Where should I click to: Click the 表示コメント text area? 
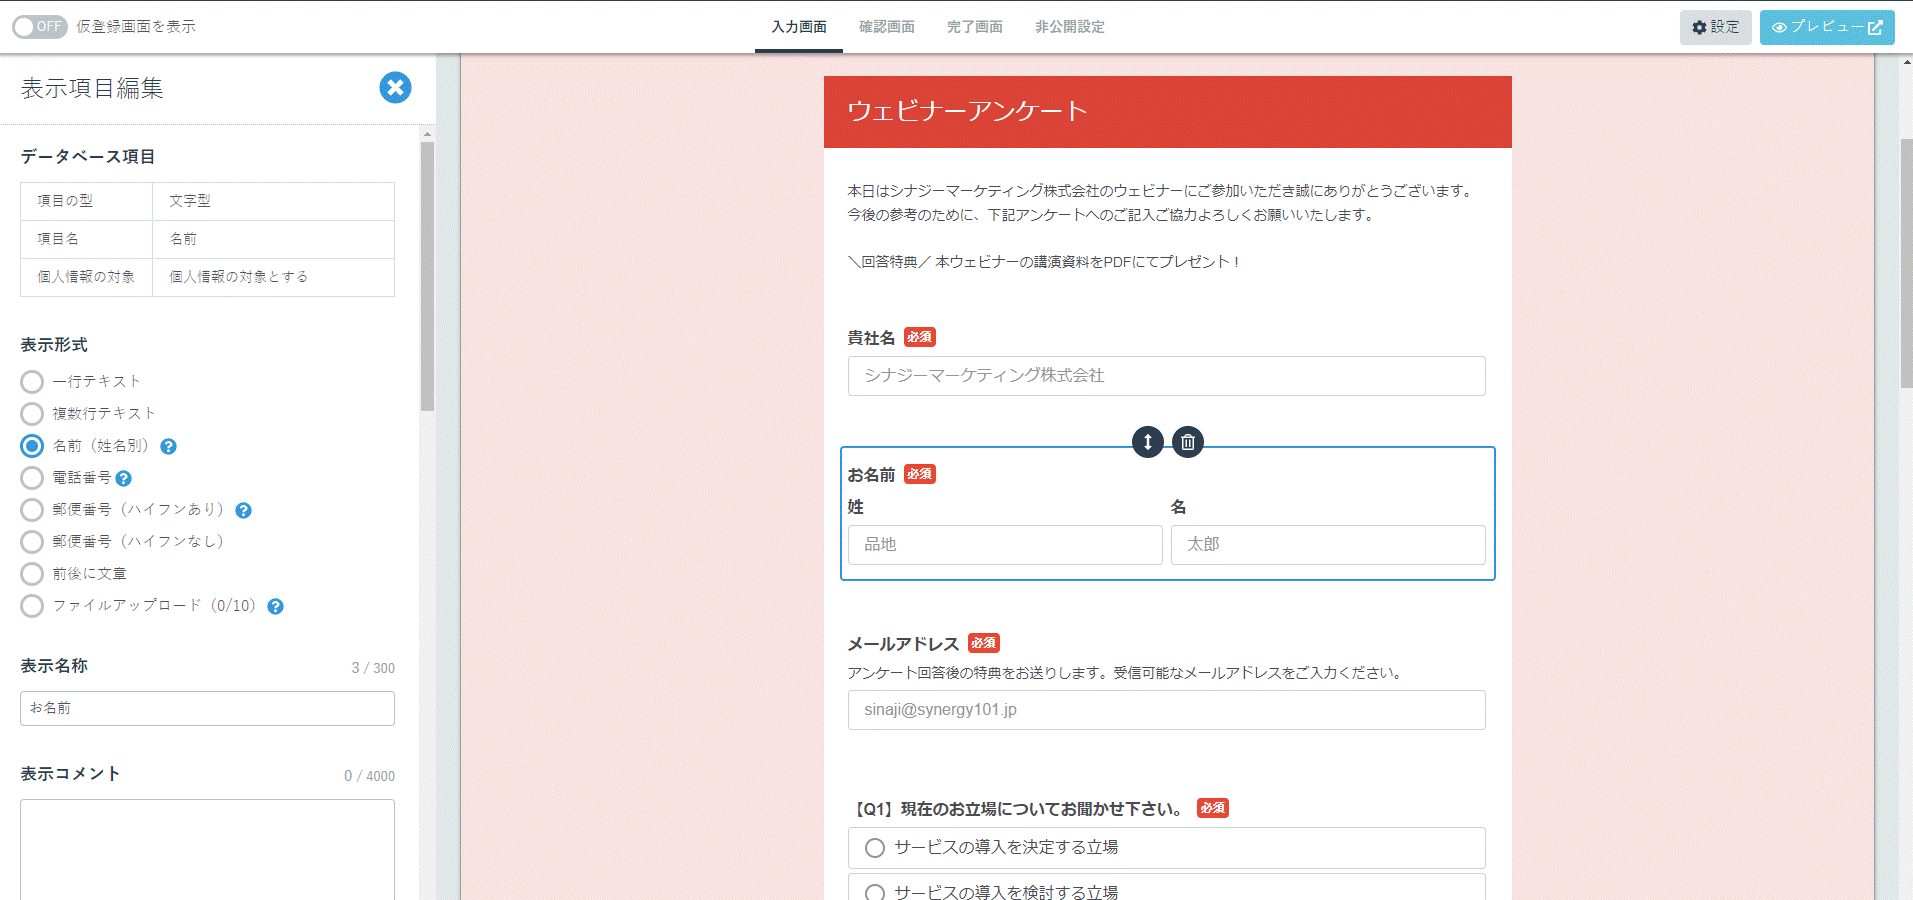(x=207, y=848)
